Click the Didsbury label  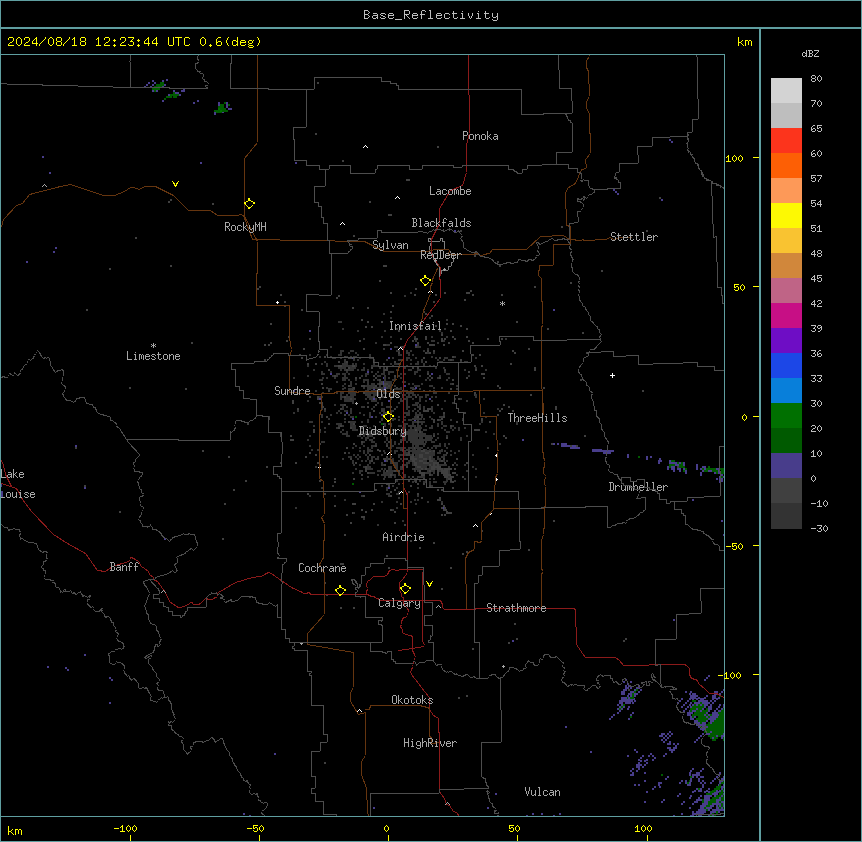(x=382, y=431)
